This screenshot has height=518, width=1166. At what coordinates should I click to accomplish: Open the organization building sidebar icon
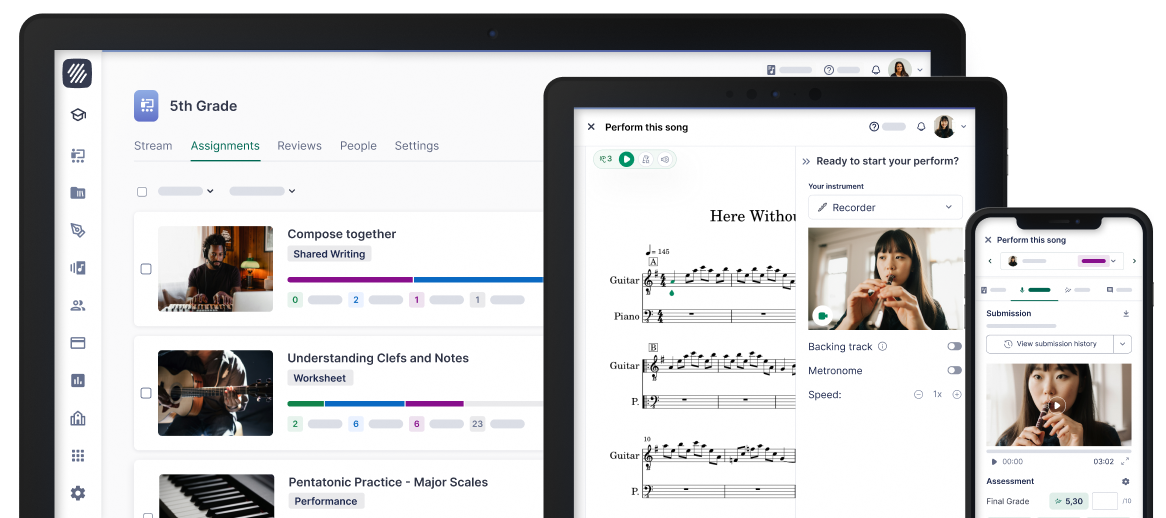[78, 418]
